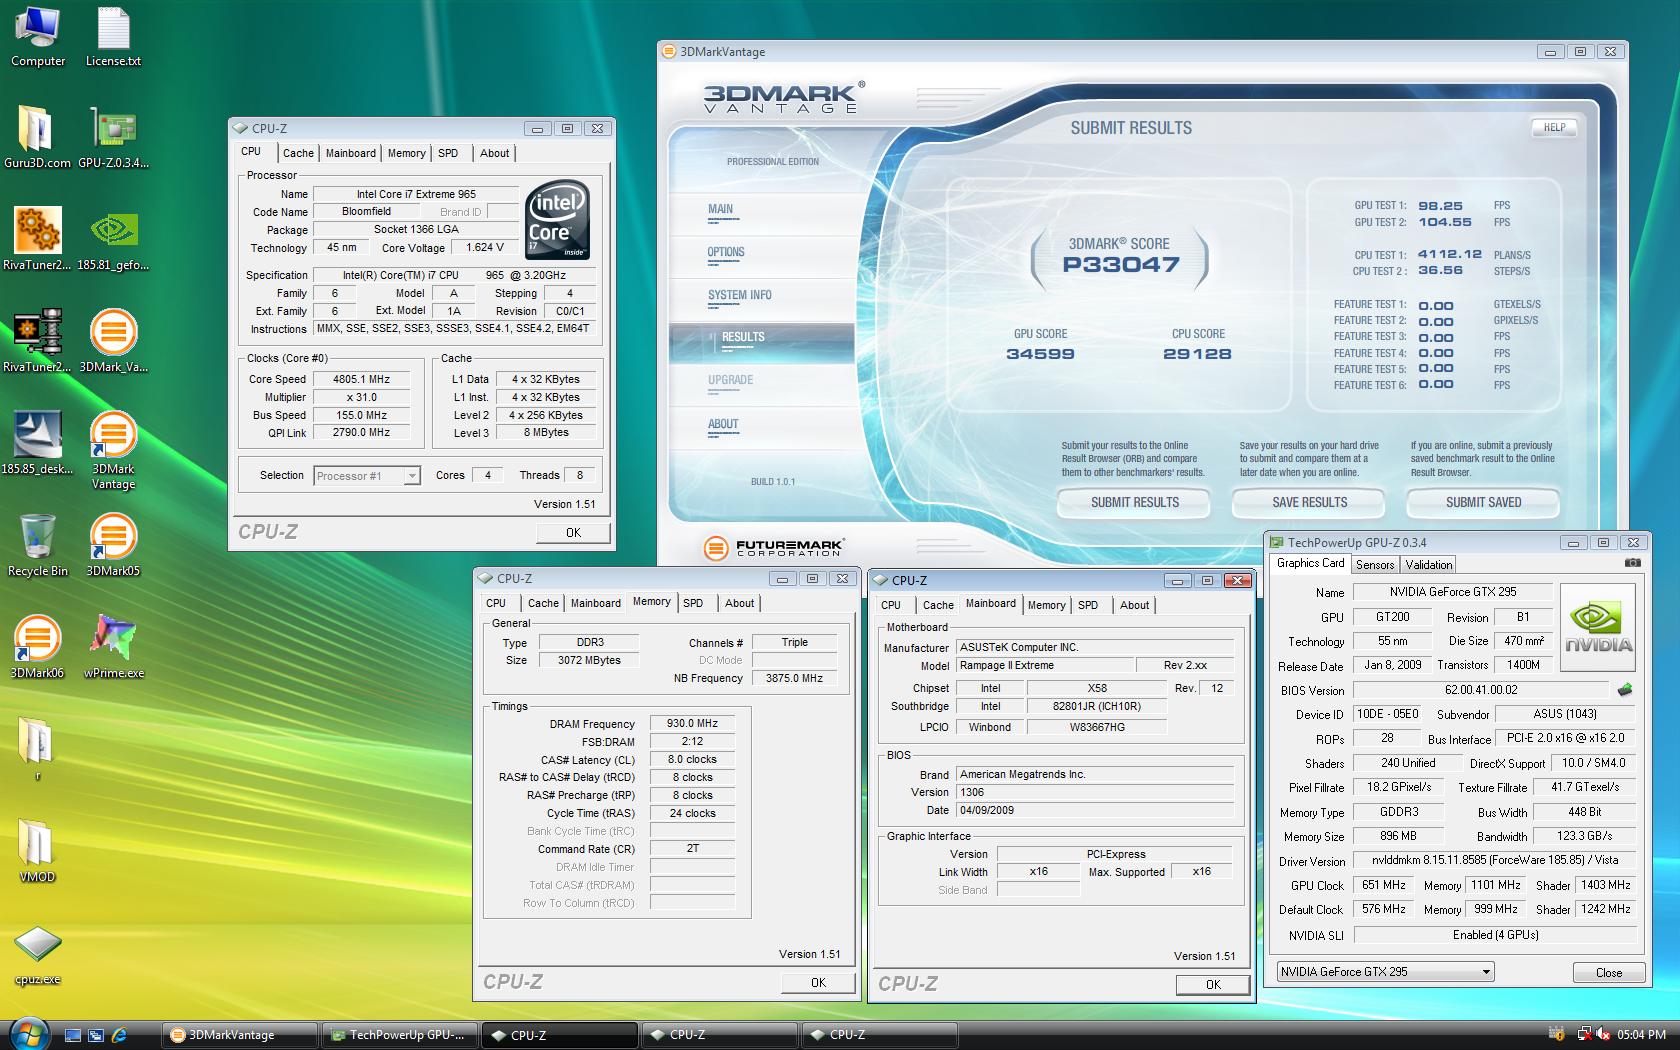Open About tab in CPU-Z Memory window
Viewport: 1680px width, 1050px height.
(740, 603)
